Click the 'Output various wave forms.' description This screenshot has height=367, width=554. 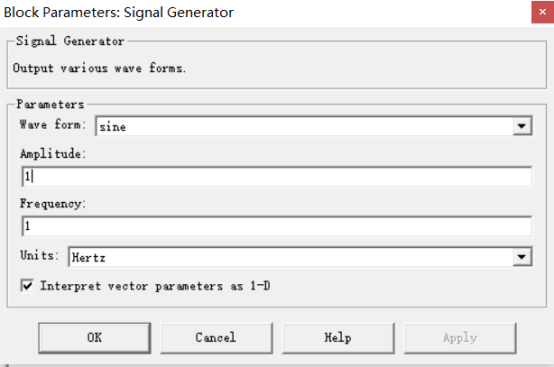click(99, 67)
